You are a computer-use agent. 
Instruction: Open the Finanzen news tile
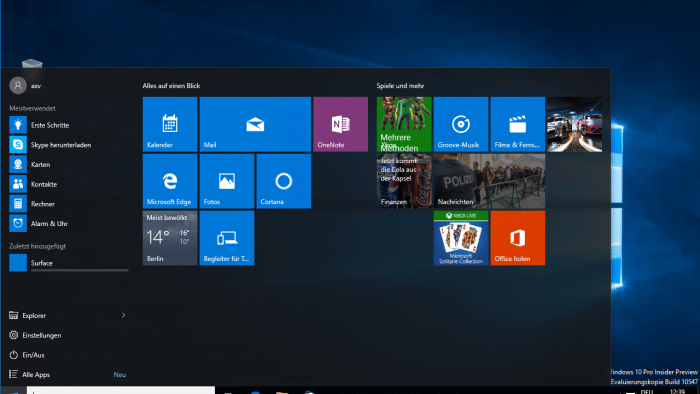pos(404,181)
